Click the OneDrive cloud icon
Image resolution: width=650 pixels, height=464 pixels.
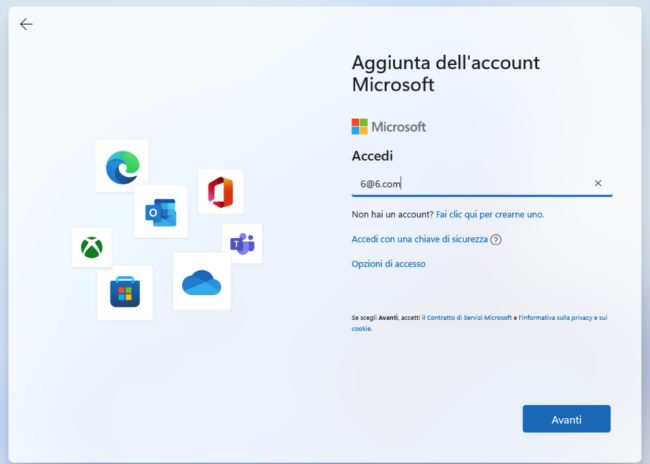pyautogui.click(x=201, y=282)
